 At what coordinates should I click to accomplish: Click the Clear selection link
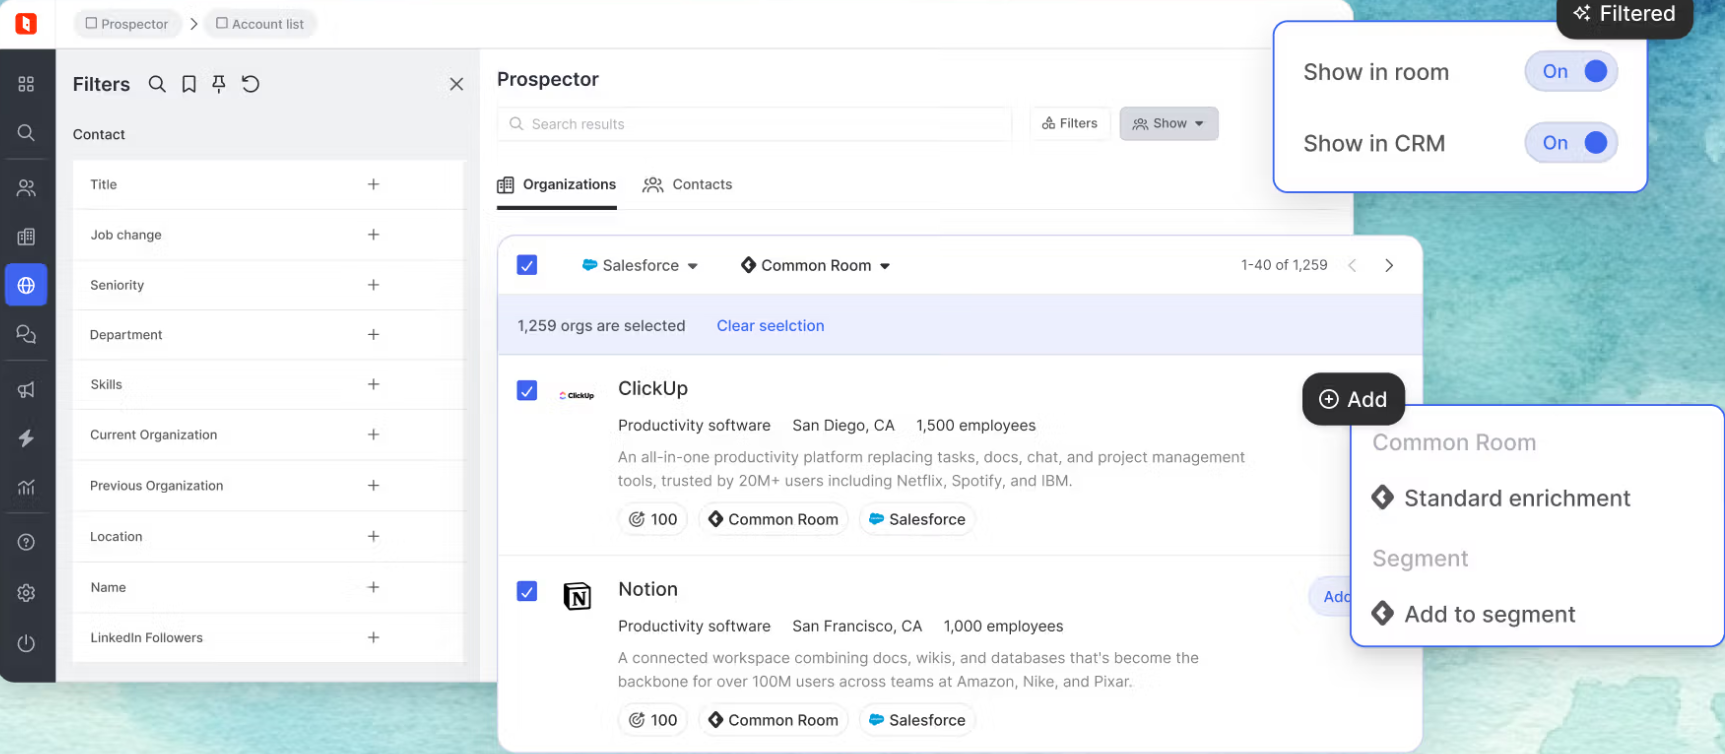click(770, 326)
